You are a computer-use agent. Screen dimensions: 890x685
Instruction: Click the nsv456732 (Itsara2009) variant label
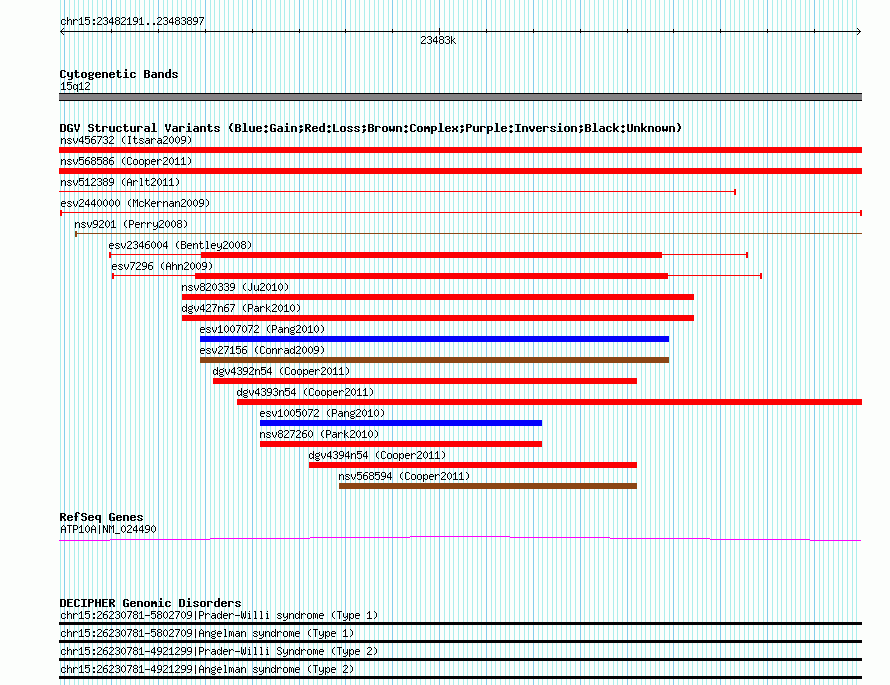pyautogui.click(x=126, y=140)
